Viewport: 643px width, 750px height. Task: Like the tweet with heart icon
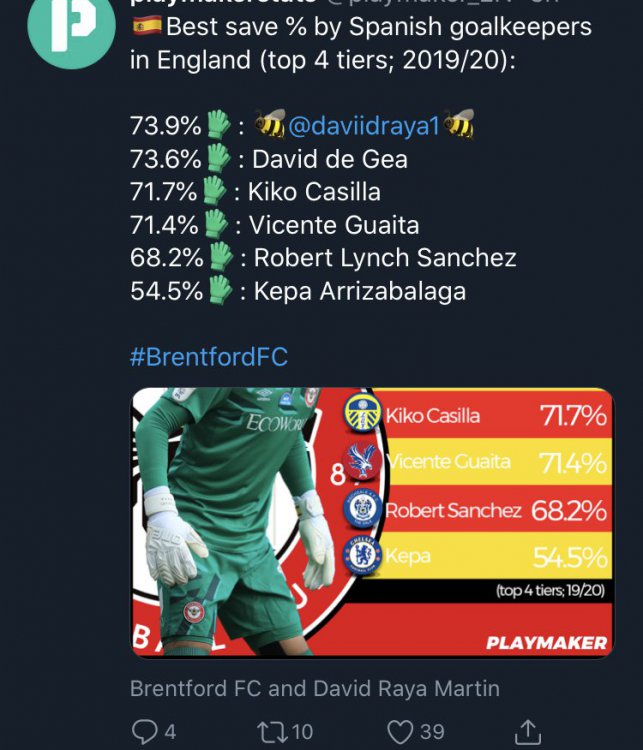pyautogui.click(x=401, y=731)
